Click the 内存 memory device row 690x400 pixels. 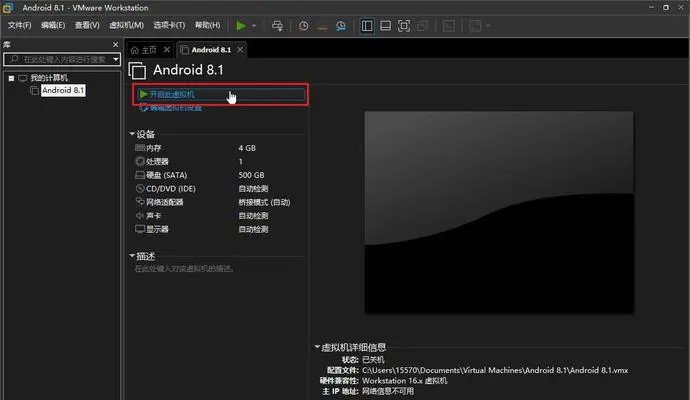click(x=219, y=148)
